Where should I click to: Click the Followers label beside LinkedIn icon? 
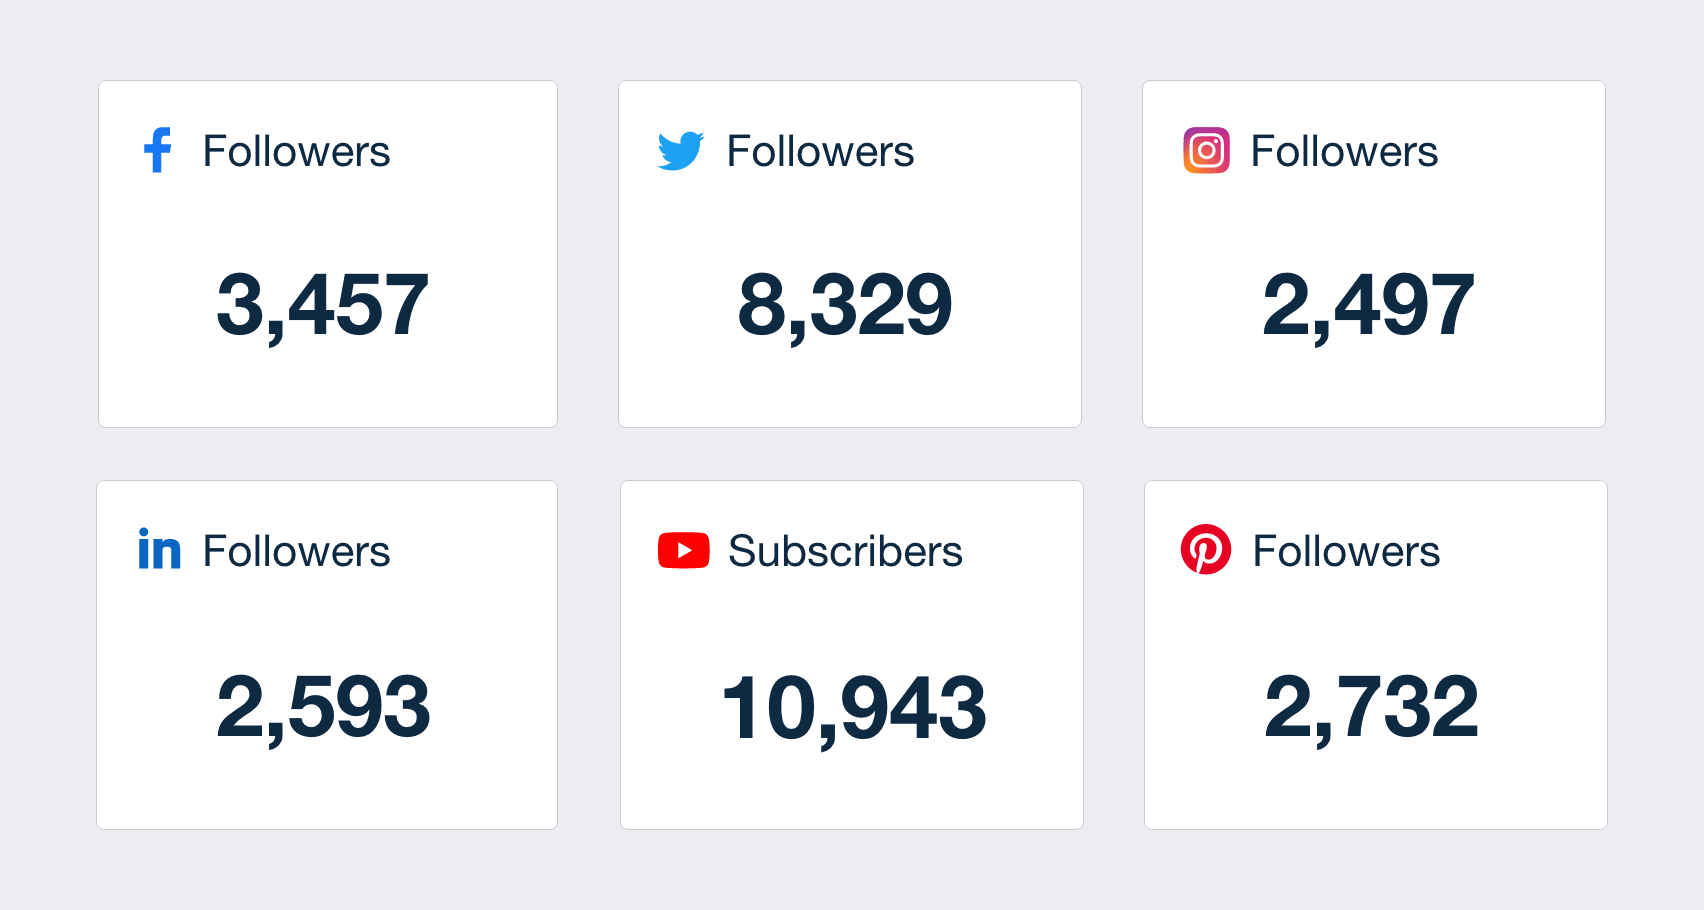click(x=296, y=552)
